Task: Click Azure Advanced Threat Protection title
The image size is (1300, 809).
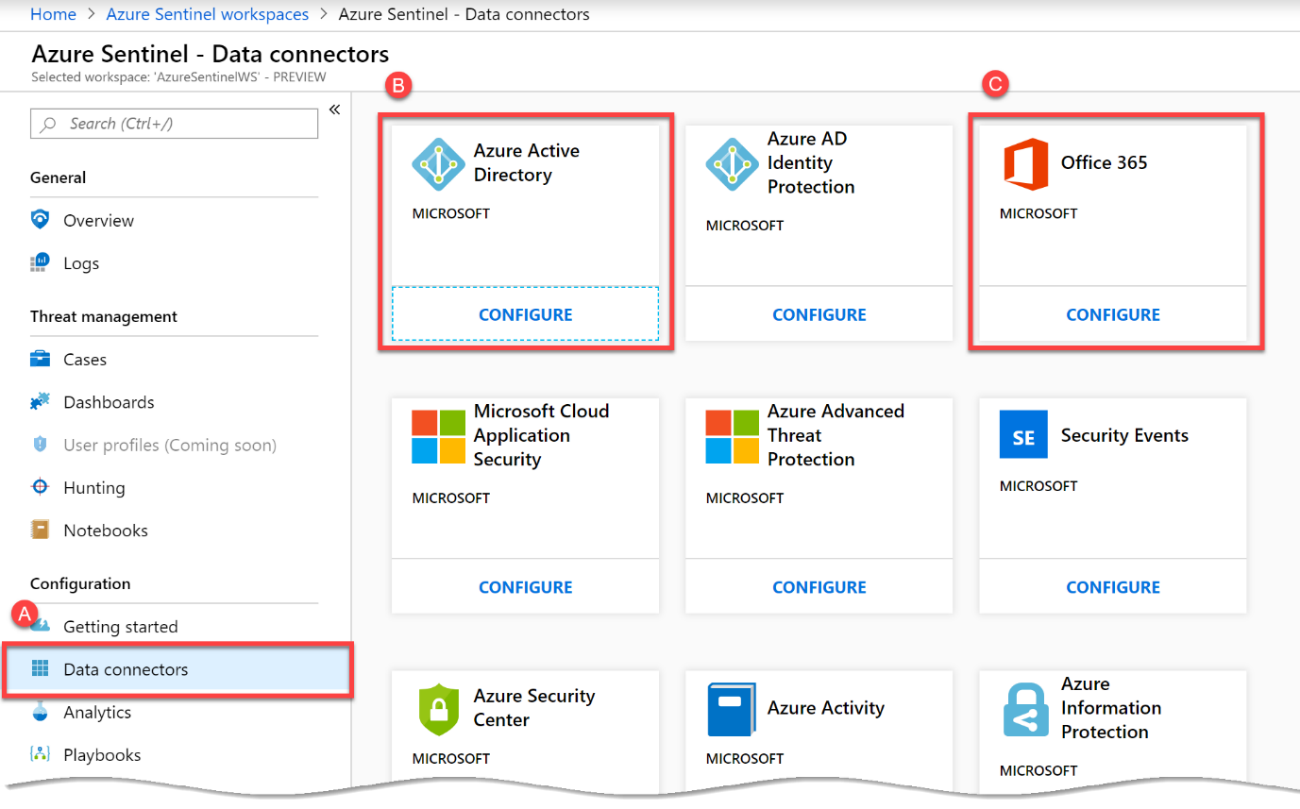Action: [835, 435]
